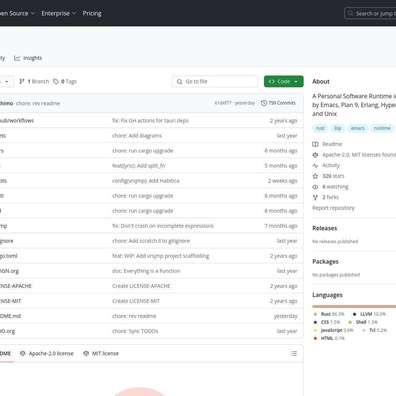Open commit chore: Add scratch.ll to gitignore
This screenshot has height=396, width=396.
click(x=151, y=241)
